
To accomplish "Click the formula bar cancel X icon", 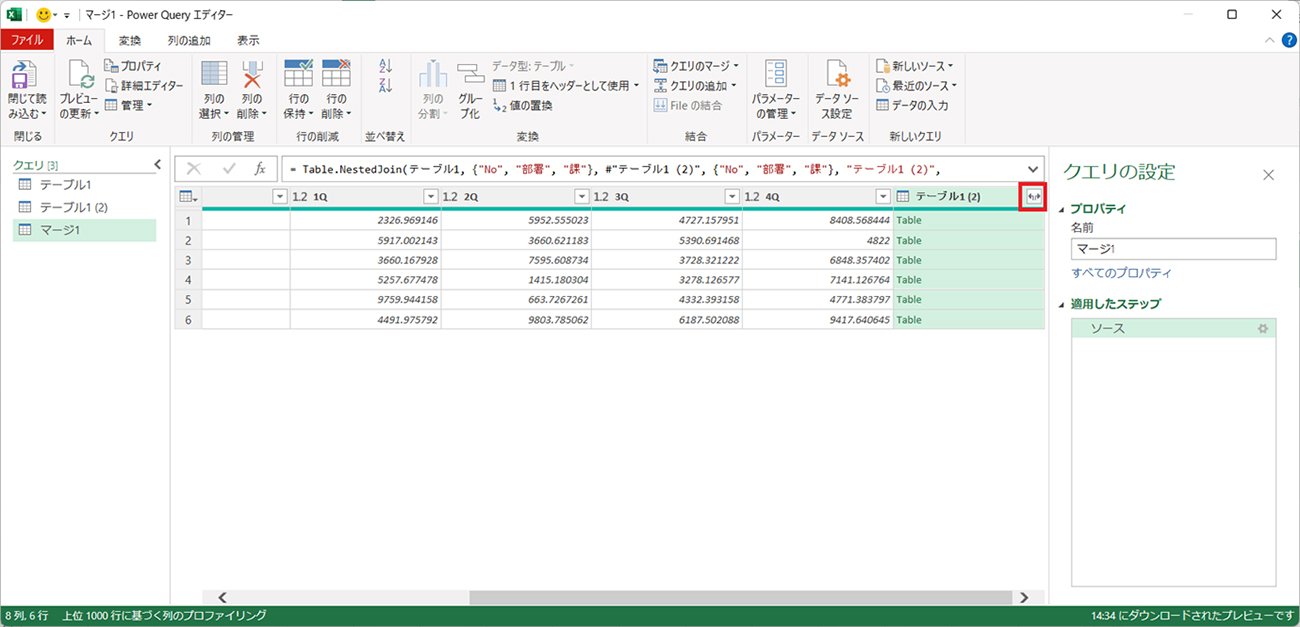I will pos(194,169).
